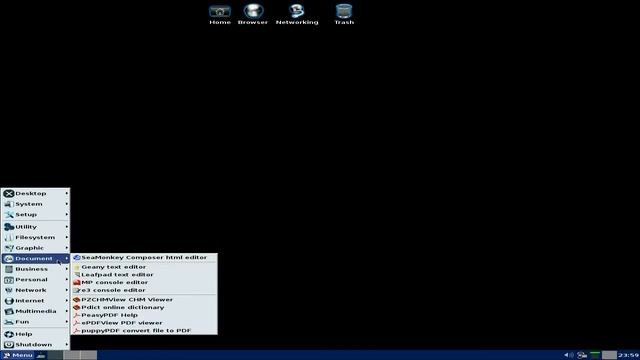Click the Menu button in taskbar
This screenshot has height=360, width=640.
point(18,355)
